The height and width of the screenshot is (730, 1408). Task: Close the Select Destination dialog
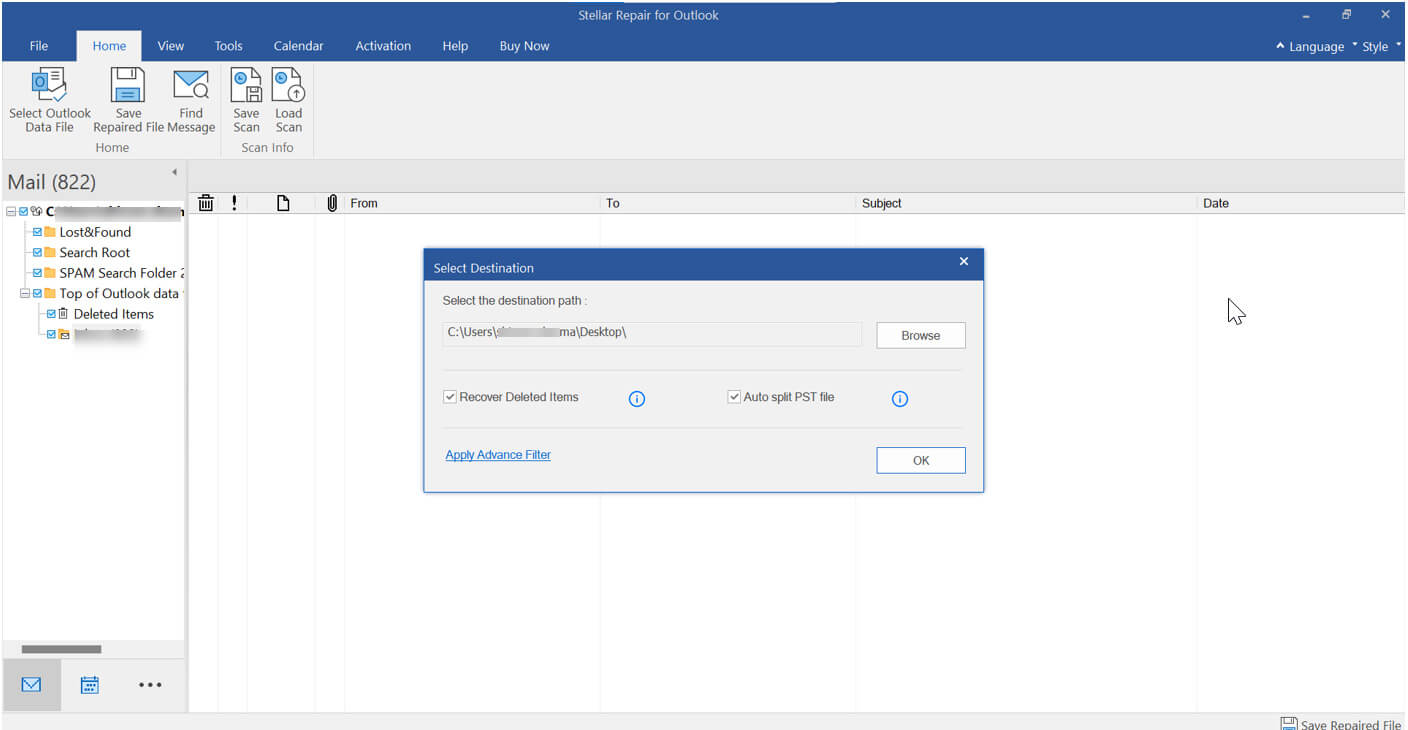[964, 262]
